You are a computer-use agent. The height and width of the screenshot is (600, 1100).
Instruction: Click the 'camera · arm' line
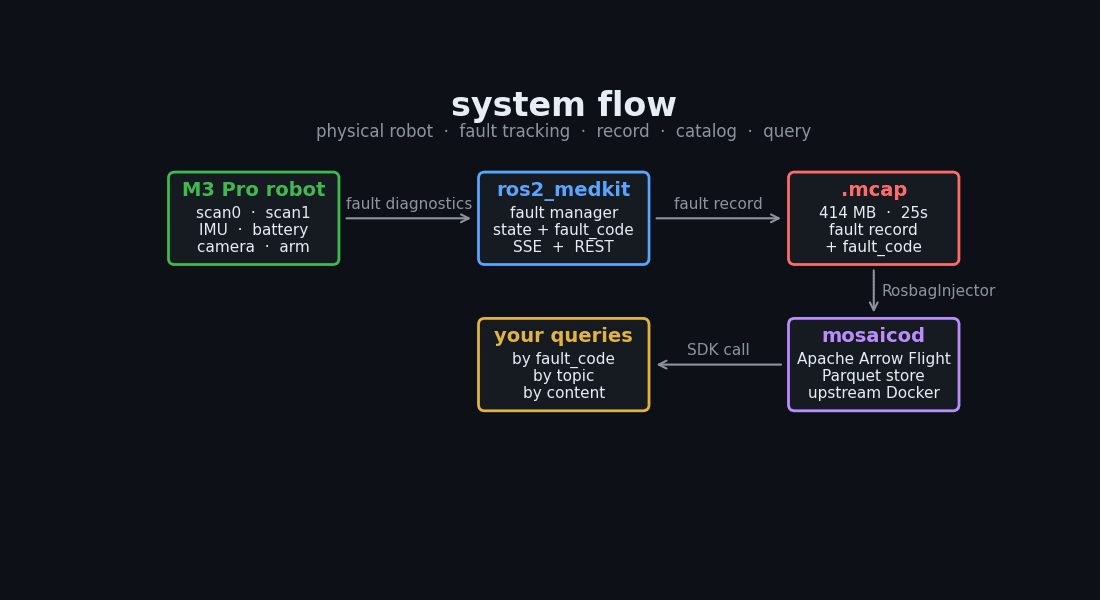tap(253, 247)
